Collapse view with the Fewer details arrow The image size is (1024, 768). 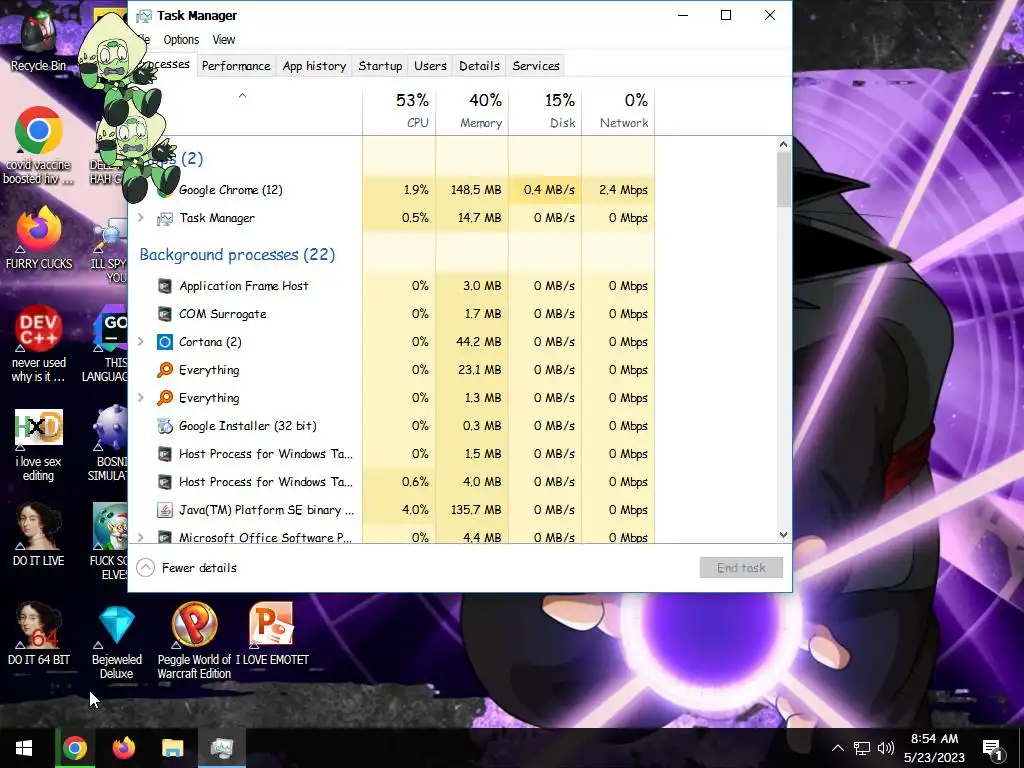[146, 568]
